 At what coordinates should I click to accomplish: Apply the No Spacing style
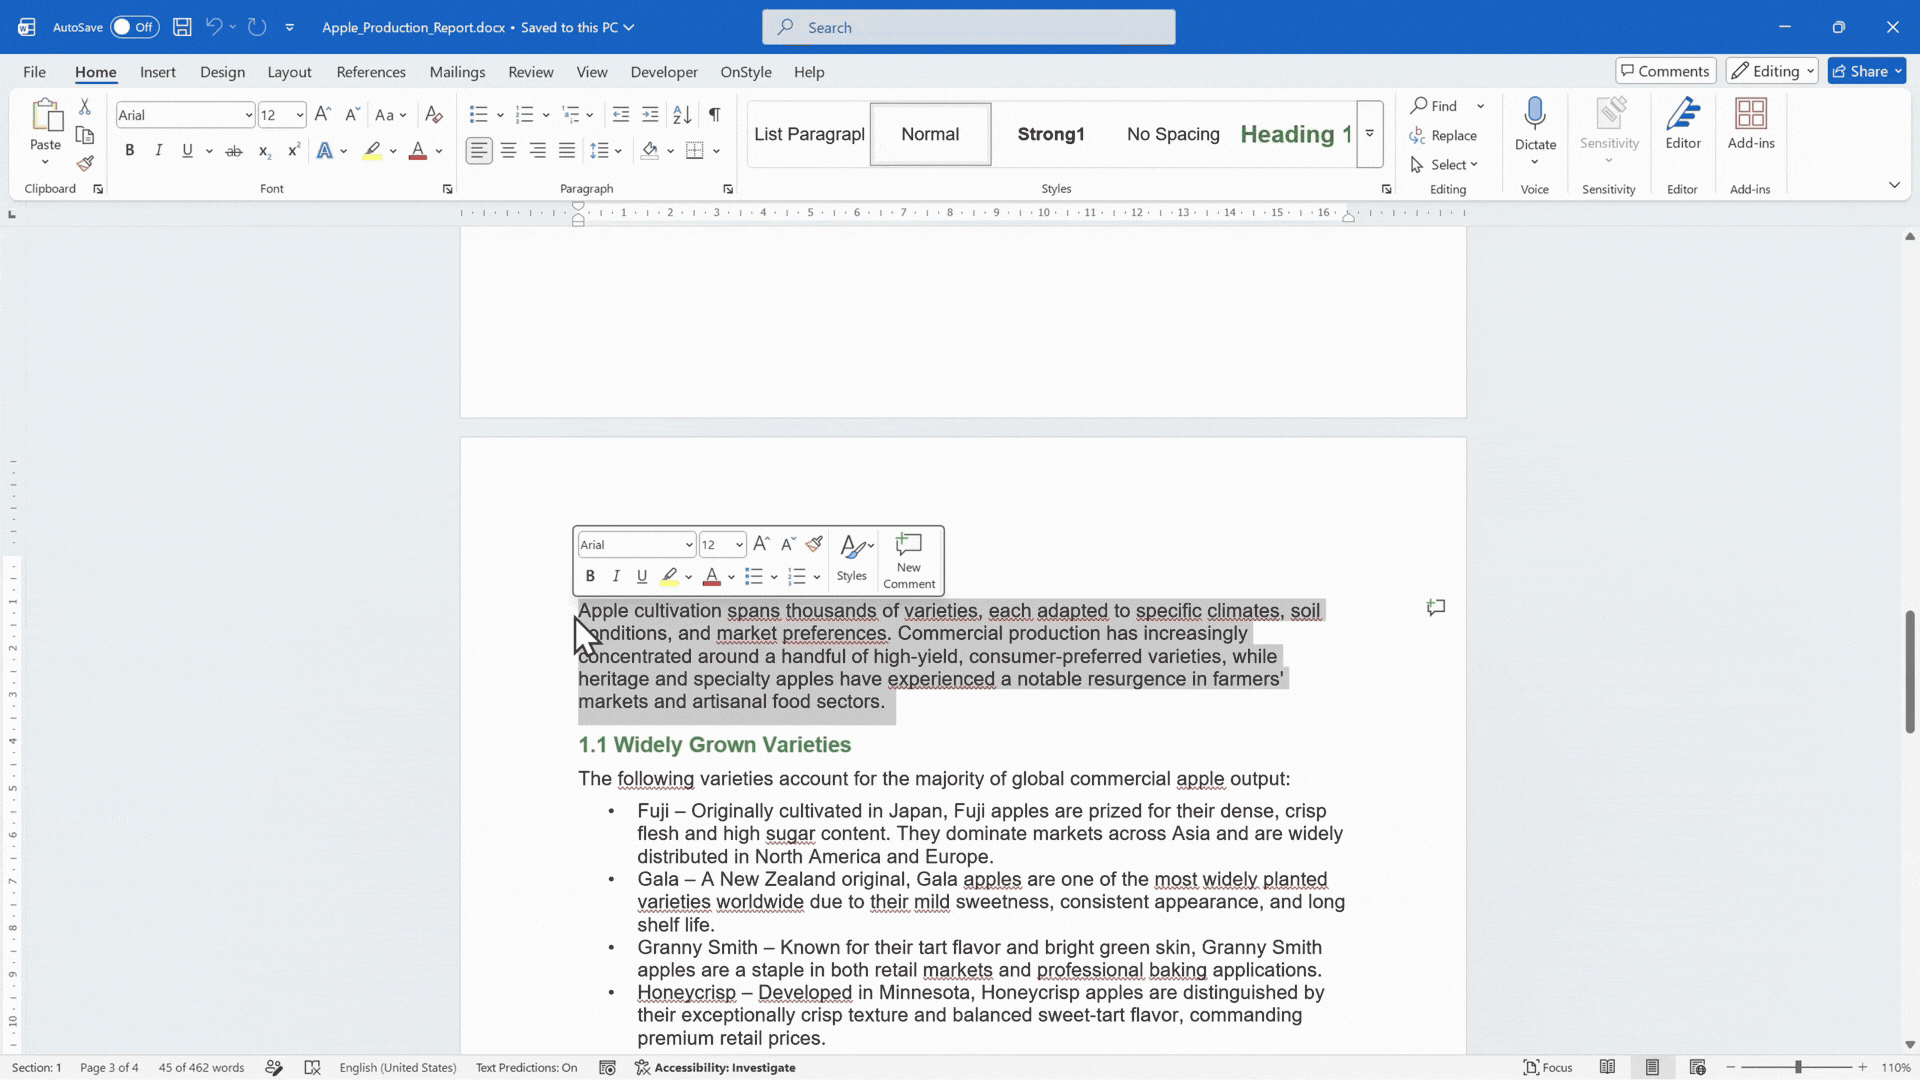click(x=1173, y=134)
